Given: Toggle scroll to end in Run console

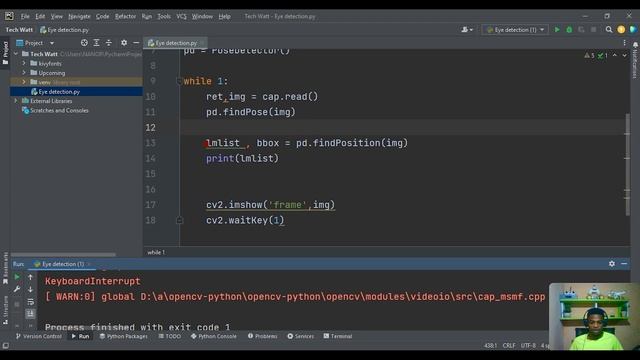Looking at the screenshot, I should (x=30, y=314).
